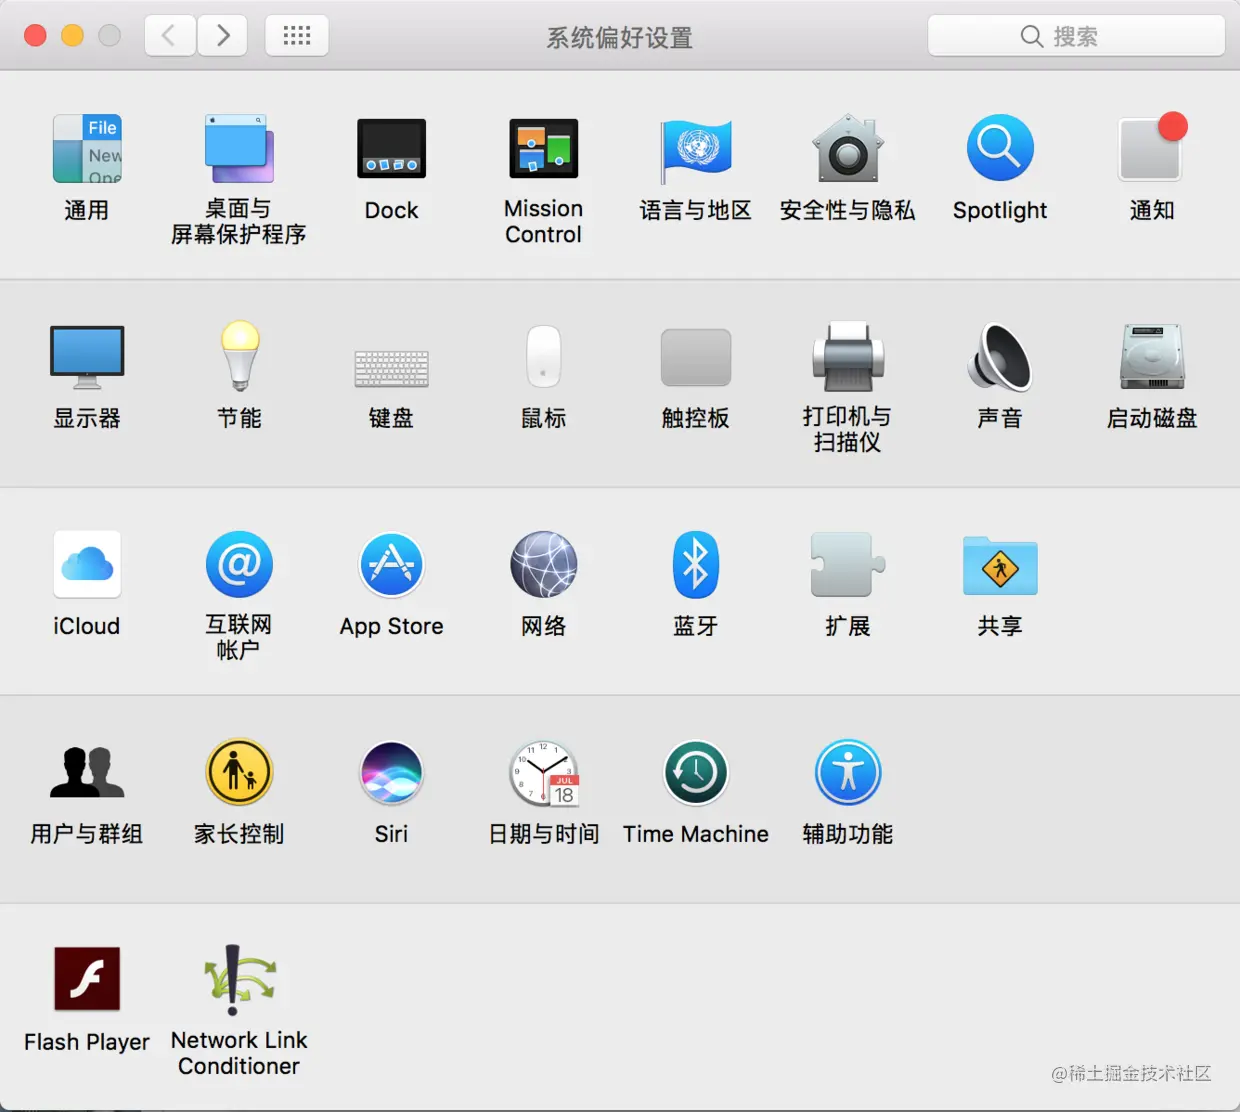The height and width of the screenshot is (1112, 1240).
Task: Open 节能 (Energy Saver) preferences
Action: click(239, 355)
